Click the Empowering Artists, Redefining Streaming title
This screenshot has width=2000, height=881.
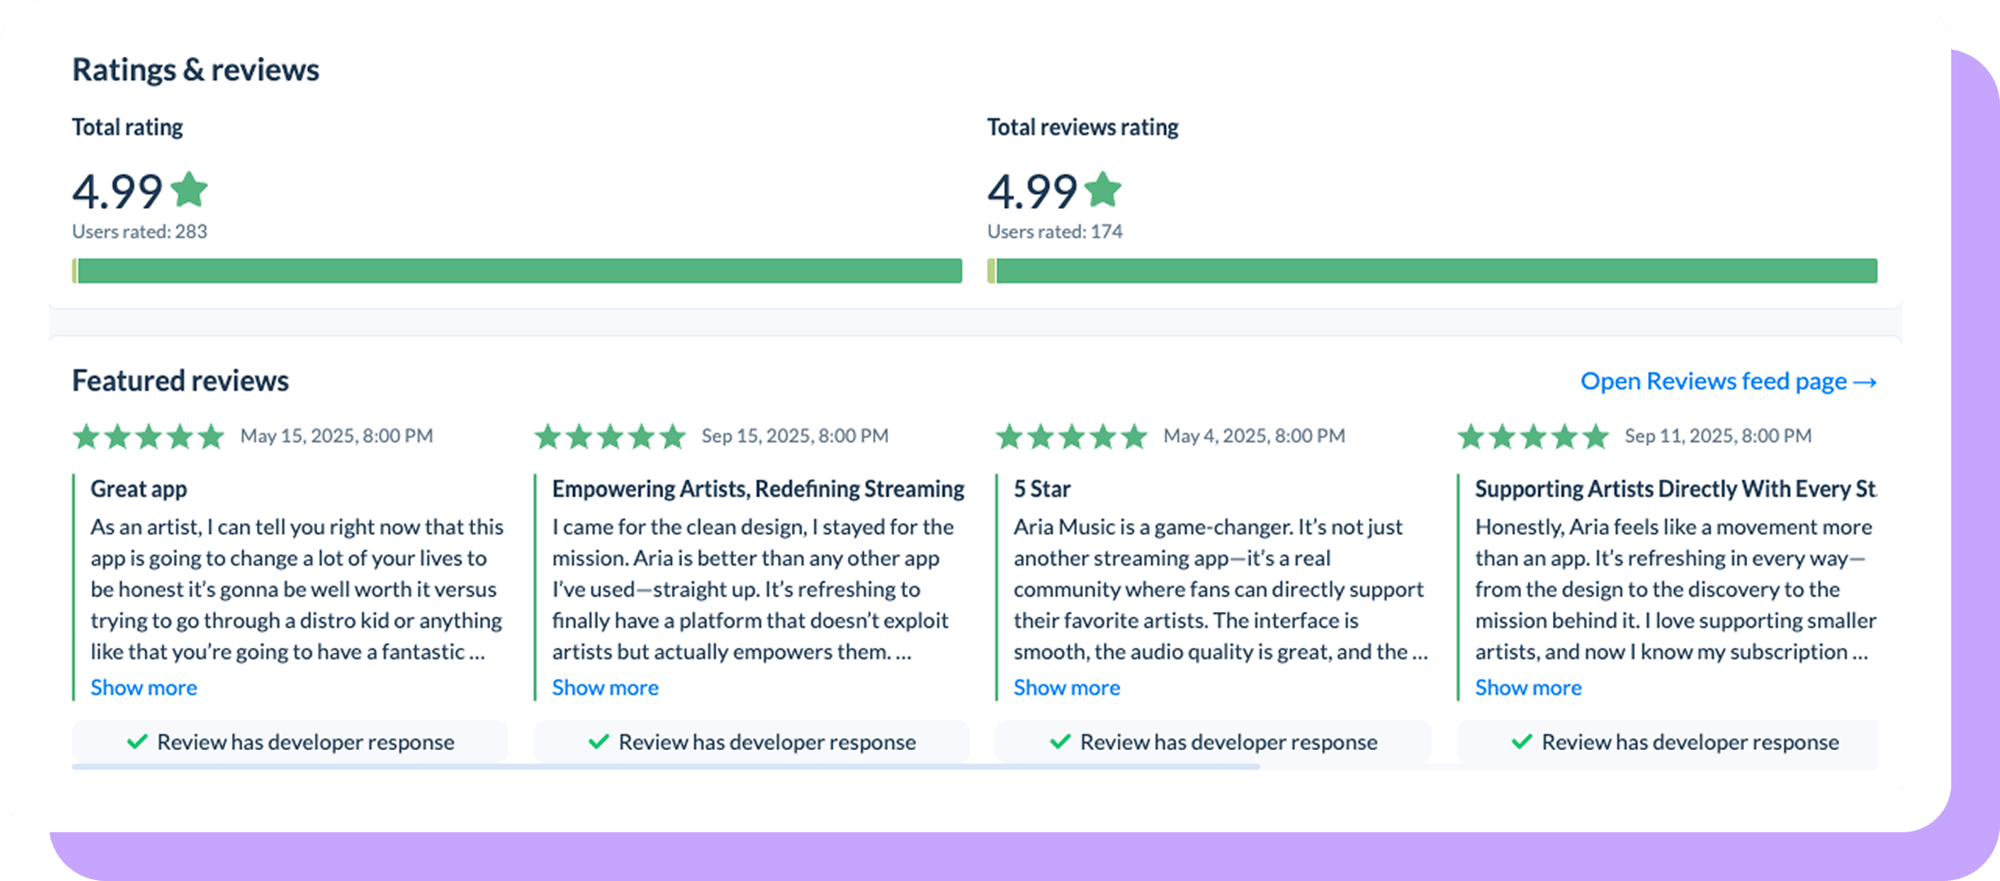[x=758, y=489]
